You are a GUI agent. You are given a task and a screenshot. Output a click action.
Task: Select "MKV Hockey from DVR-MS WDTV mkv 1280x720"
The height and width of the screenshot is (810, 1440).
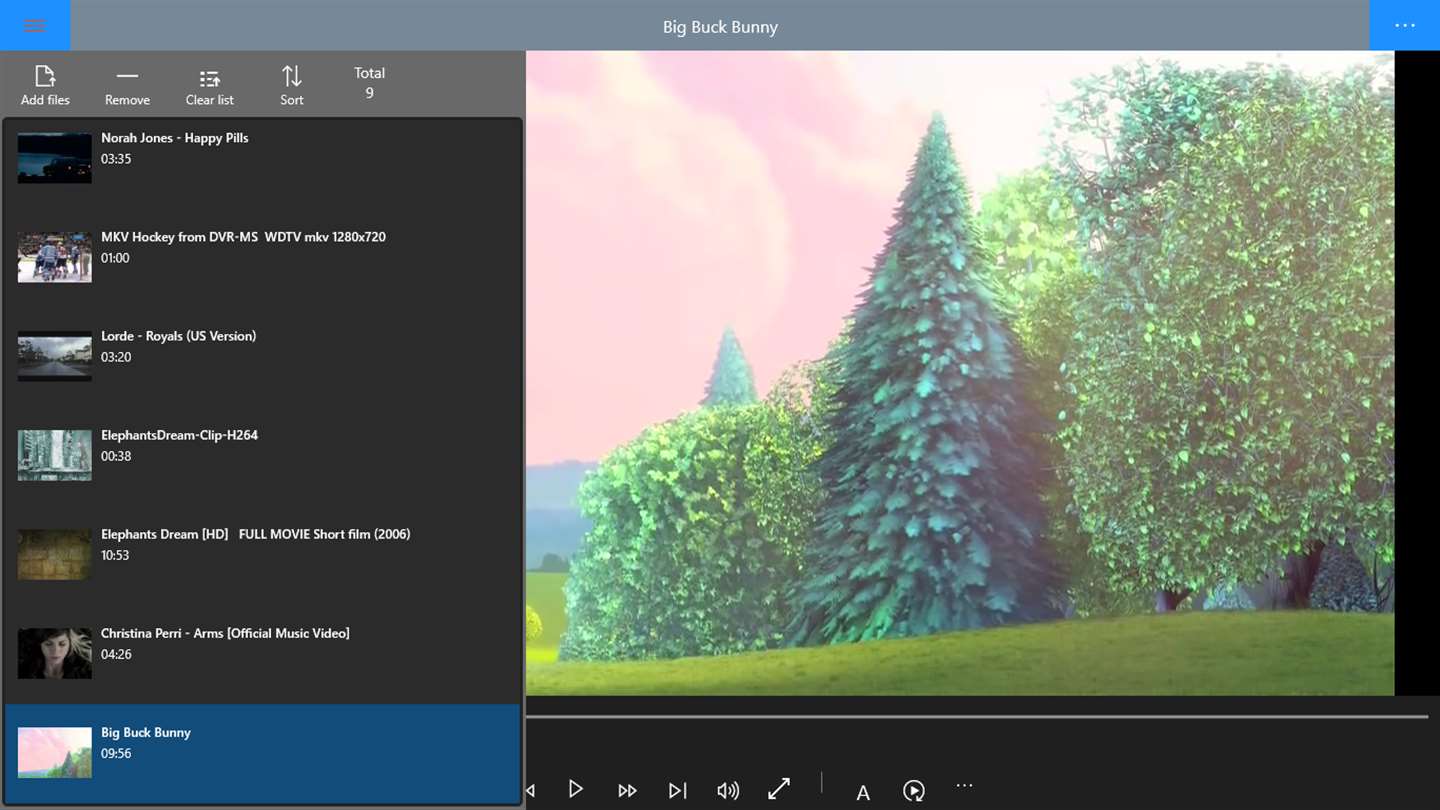[x=243, y=237]
